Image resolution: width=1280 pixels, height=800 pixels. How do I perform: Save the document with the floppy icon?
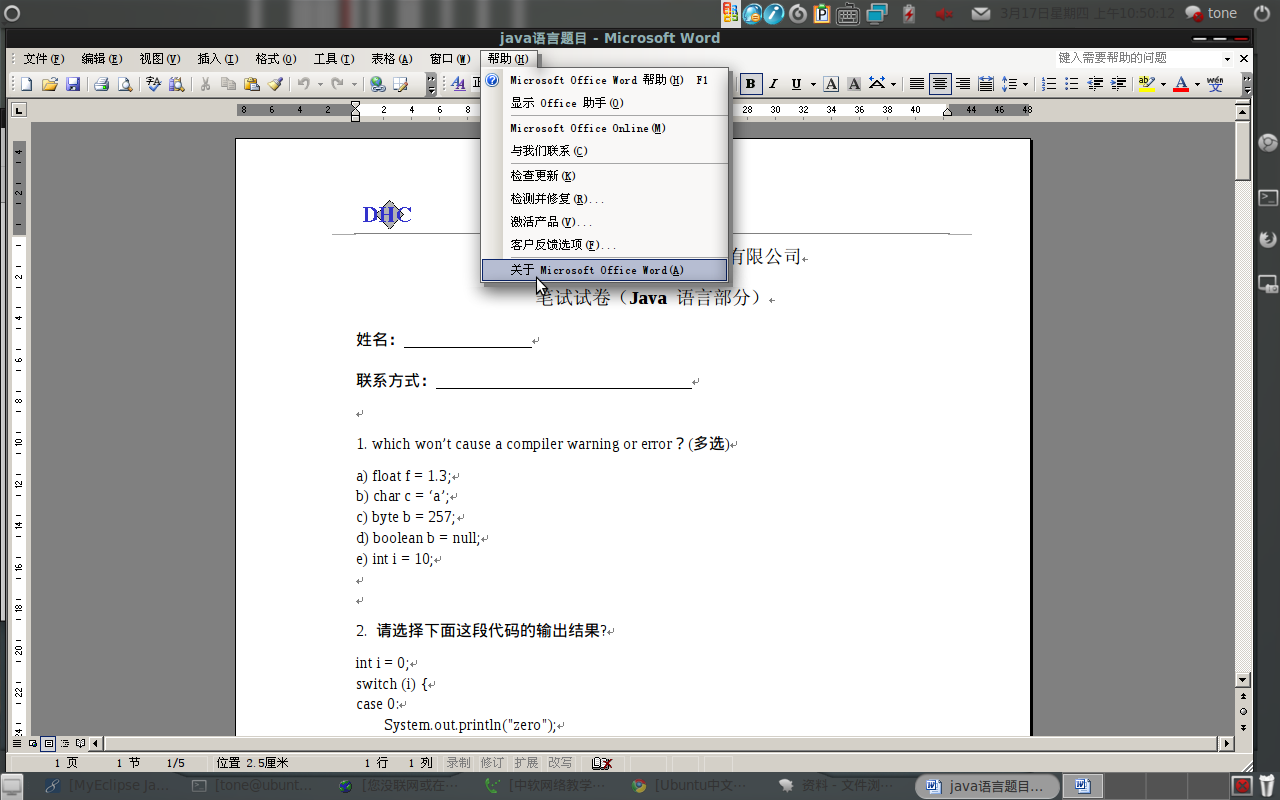click(73, 85)
